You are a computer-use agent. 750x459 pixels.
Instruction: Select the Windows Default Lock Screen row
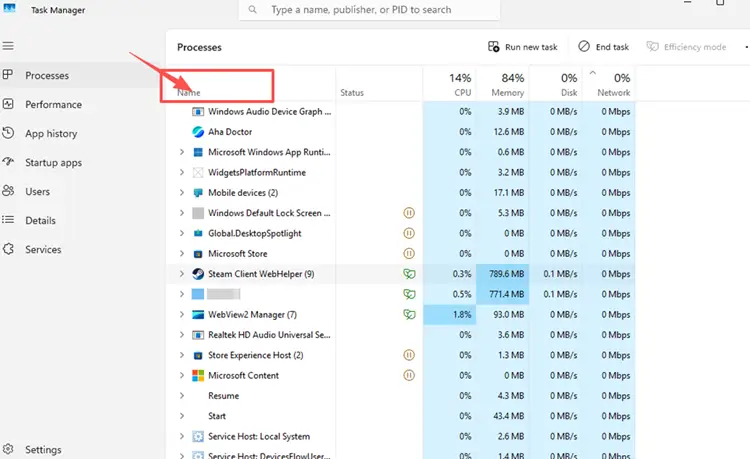(x=400, y=213)
